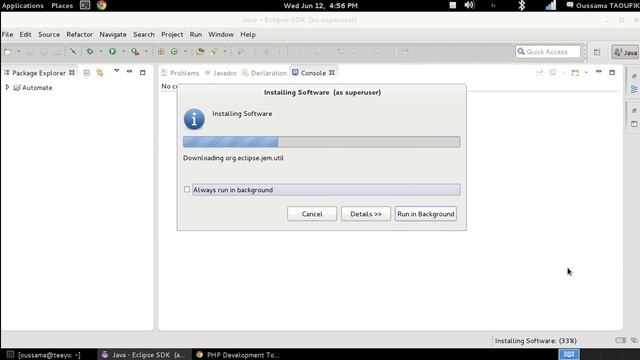
Task: Click the Open Type icon in toolbar
Action: [200, 52]
